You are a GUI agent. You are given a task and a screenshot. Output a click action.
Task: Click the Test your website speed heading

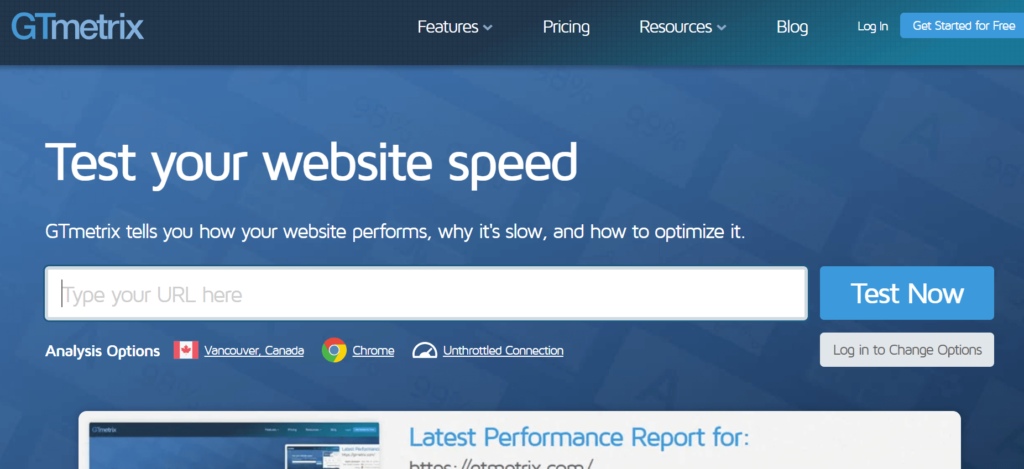312,163
